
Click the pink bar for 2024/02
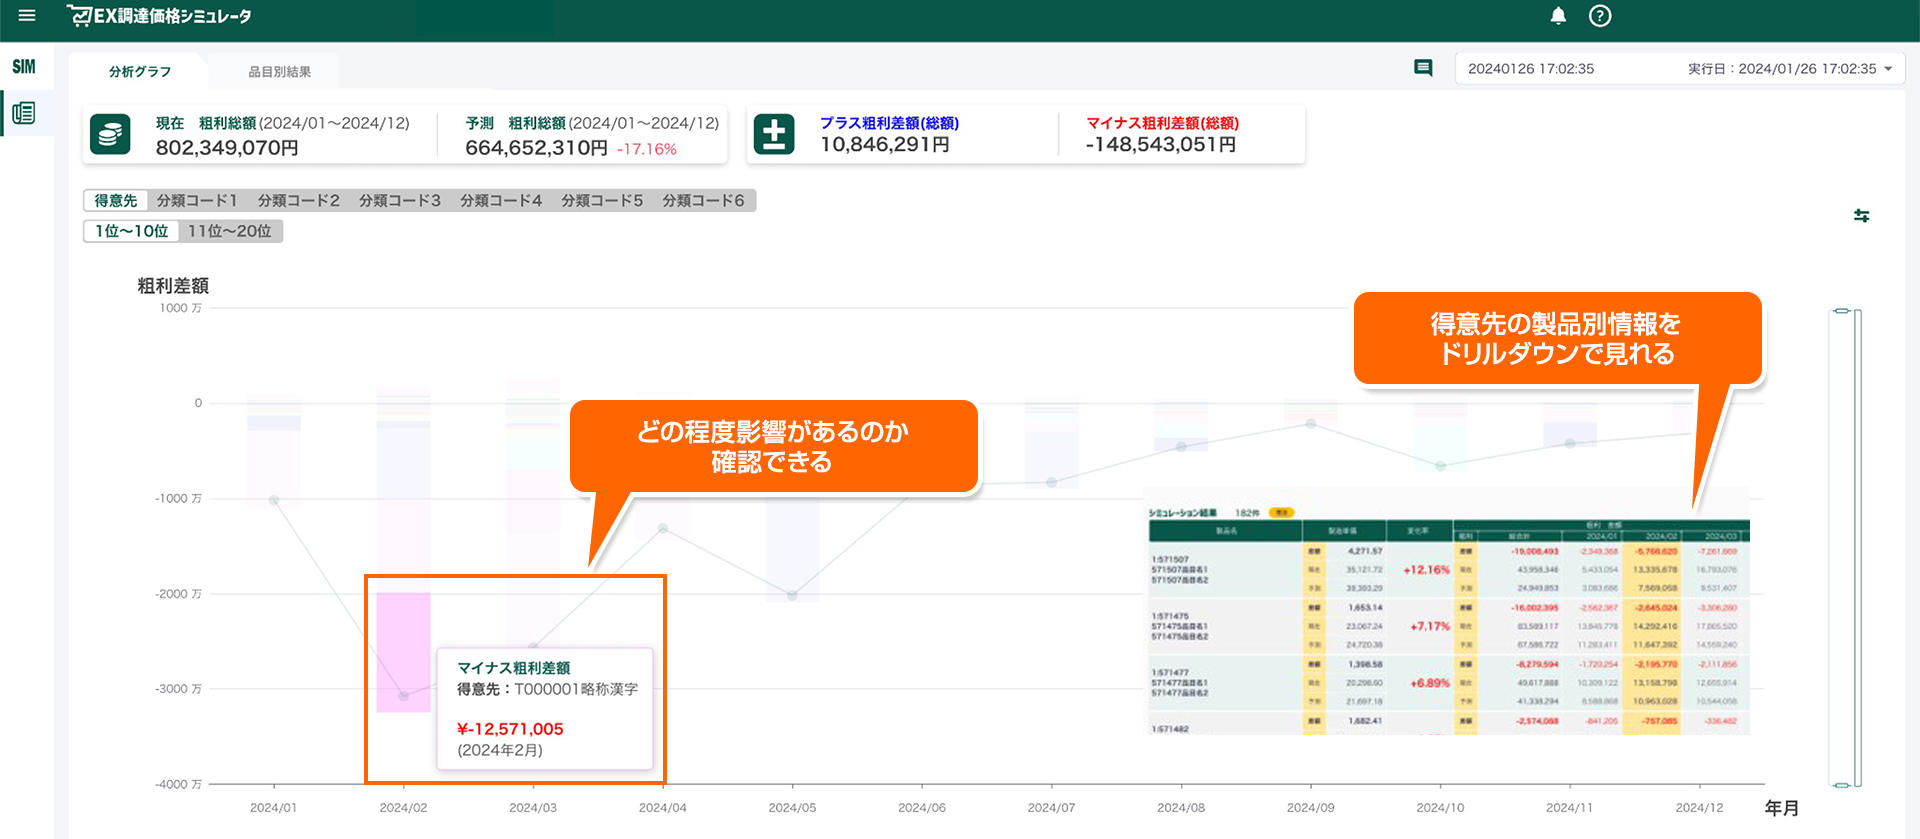403,652
